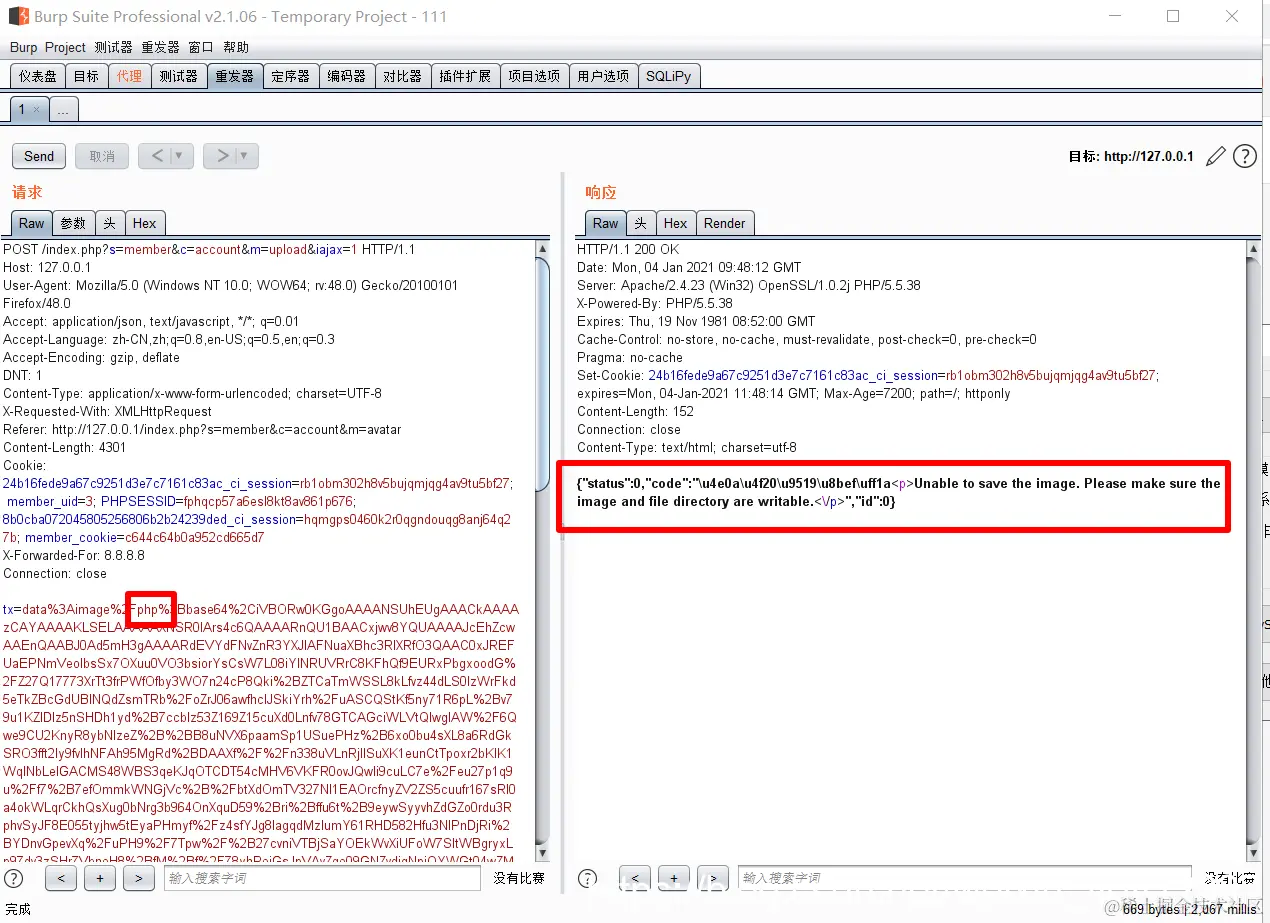Focus the response search input field
Viewport: 1270px width, 923px height.
tap(965, 878)
